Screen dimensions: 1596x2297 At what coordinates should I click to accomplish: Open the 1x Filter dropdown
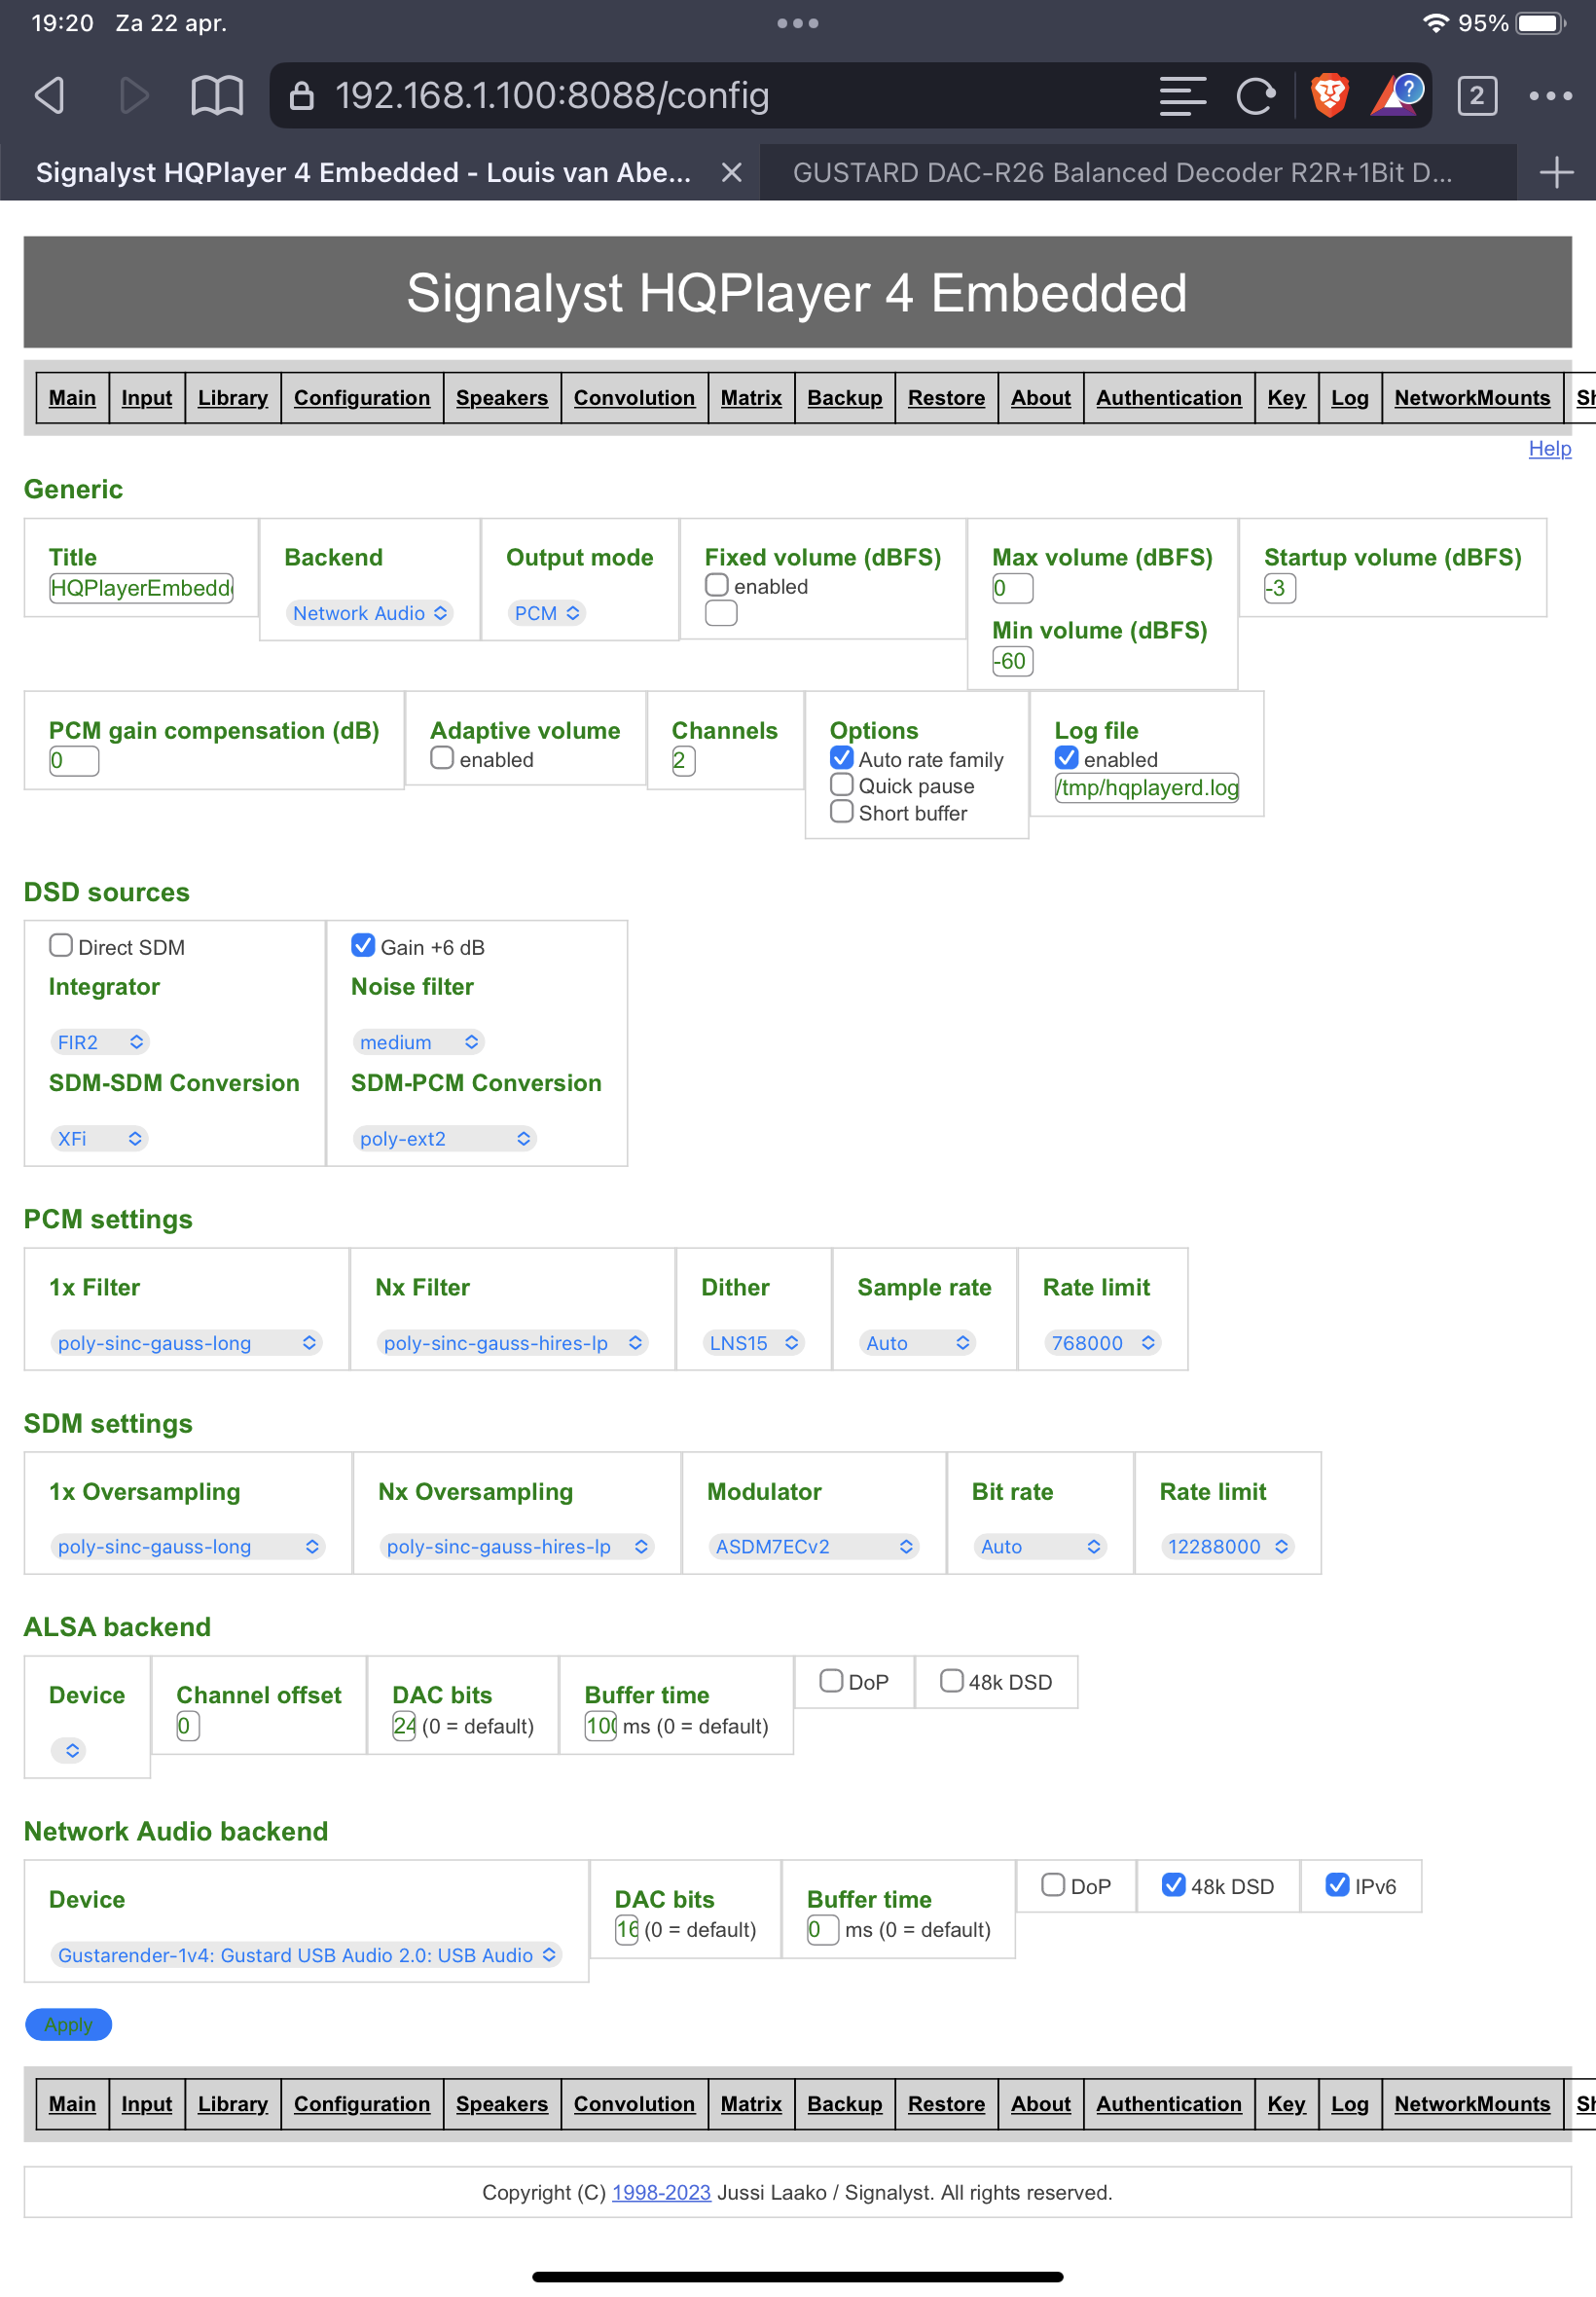click(x=186, y=1343)
